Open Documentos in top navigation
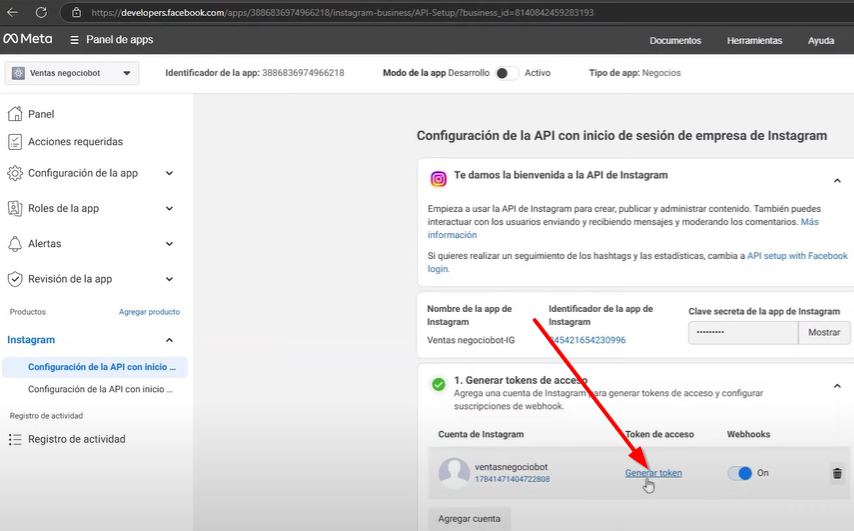The image size is (854, 531). click(x=675, y=40)
